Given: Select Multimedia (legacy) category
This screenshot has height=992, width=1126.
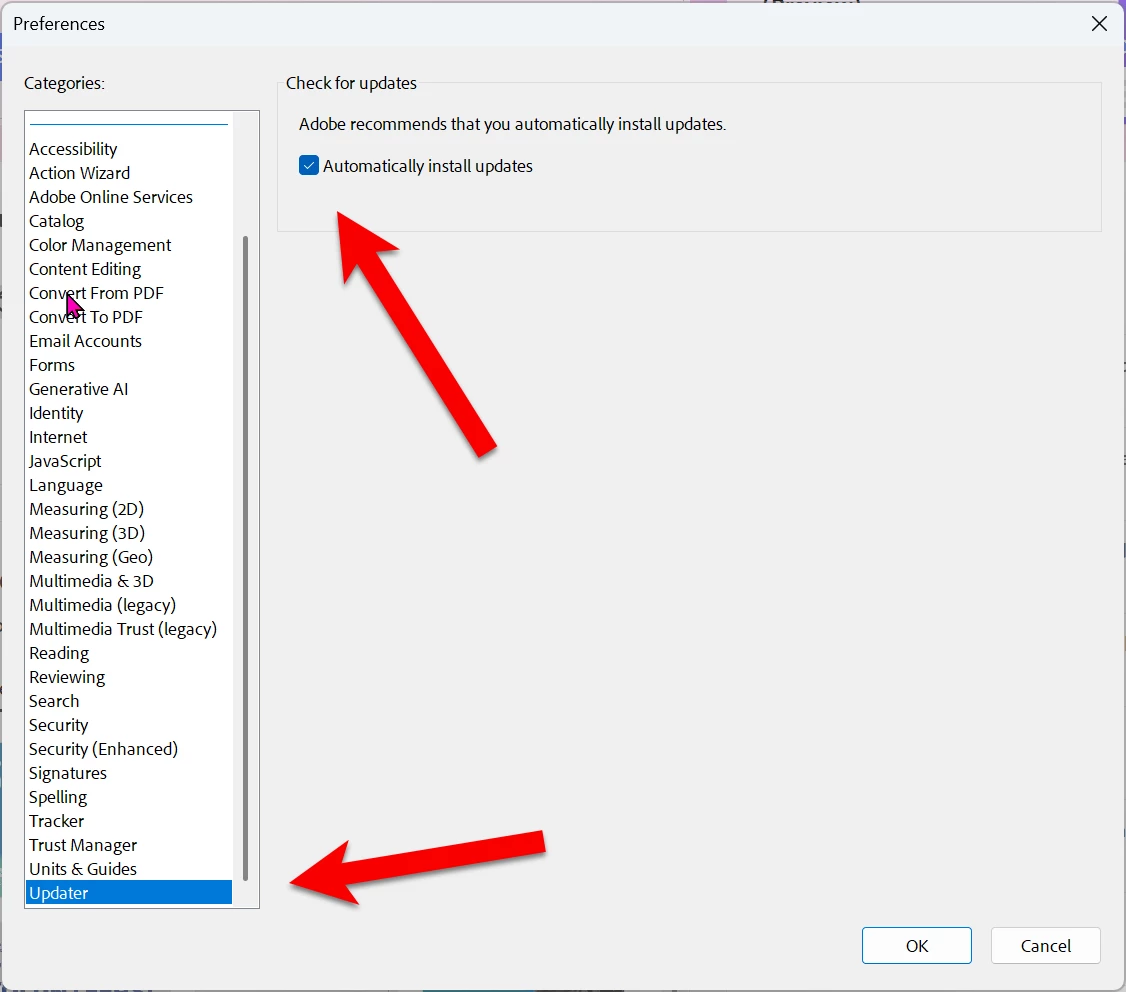Looking at the screenshot, I should [x=103, y=605].
